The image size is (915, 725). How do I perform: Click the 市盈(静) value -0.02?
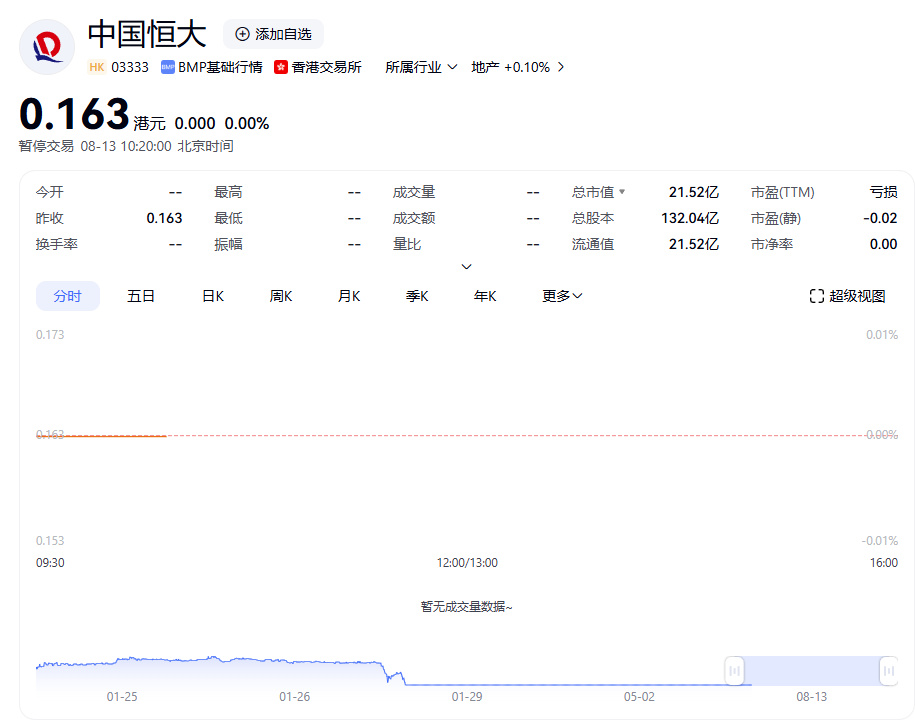point(880,218)
